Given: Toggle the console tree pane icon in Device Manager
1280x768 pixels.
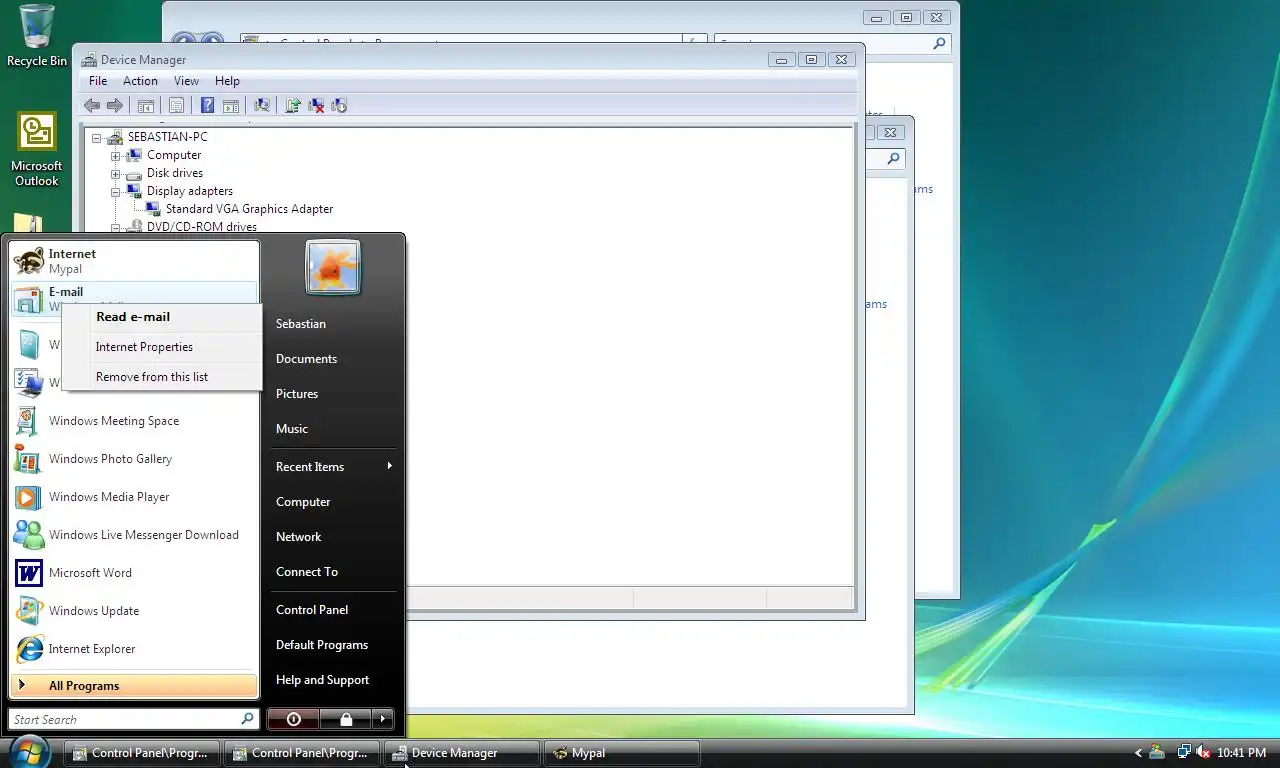Looking at the screenshot, I should (146, 105).
